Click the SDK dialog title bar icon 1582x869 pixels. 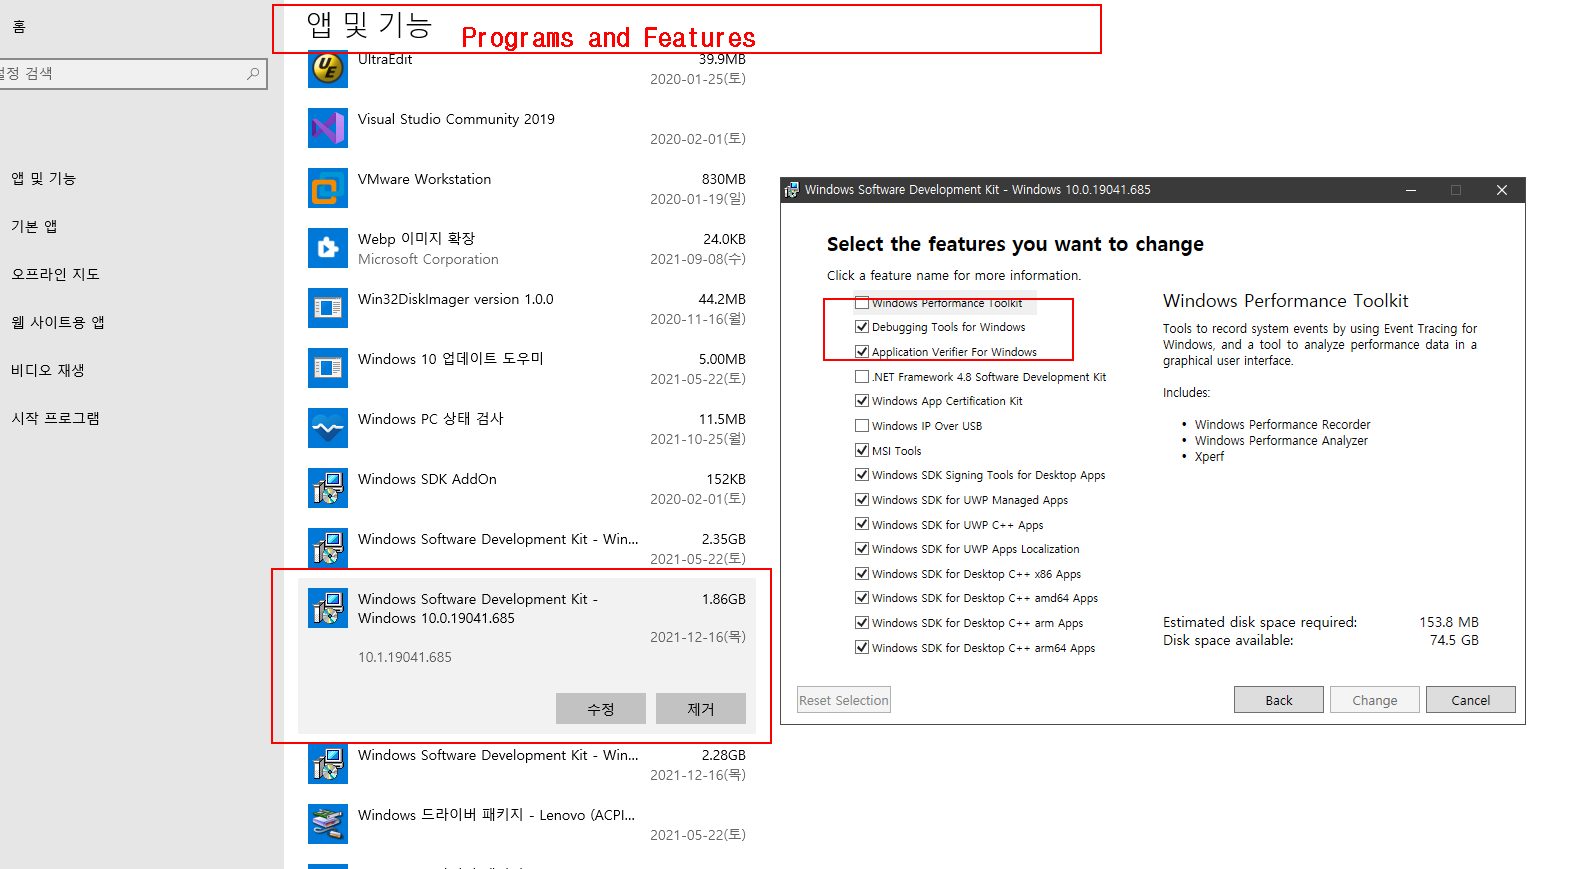click(x=792, y=190)
